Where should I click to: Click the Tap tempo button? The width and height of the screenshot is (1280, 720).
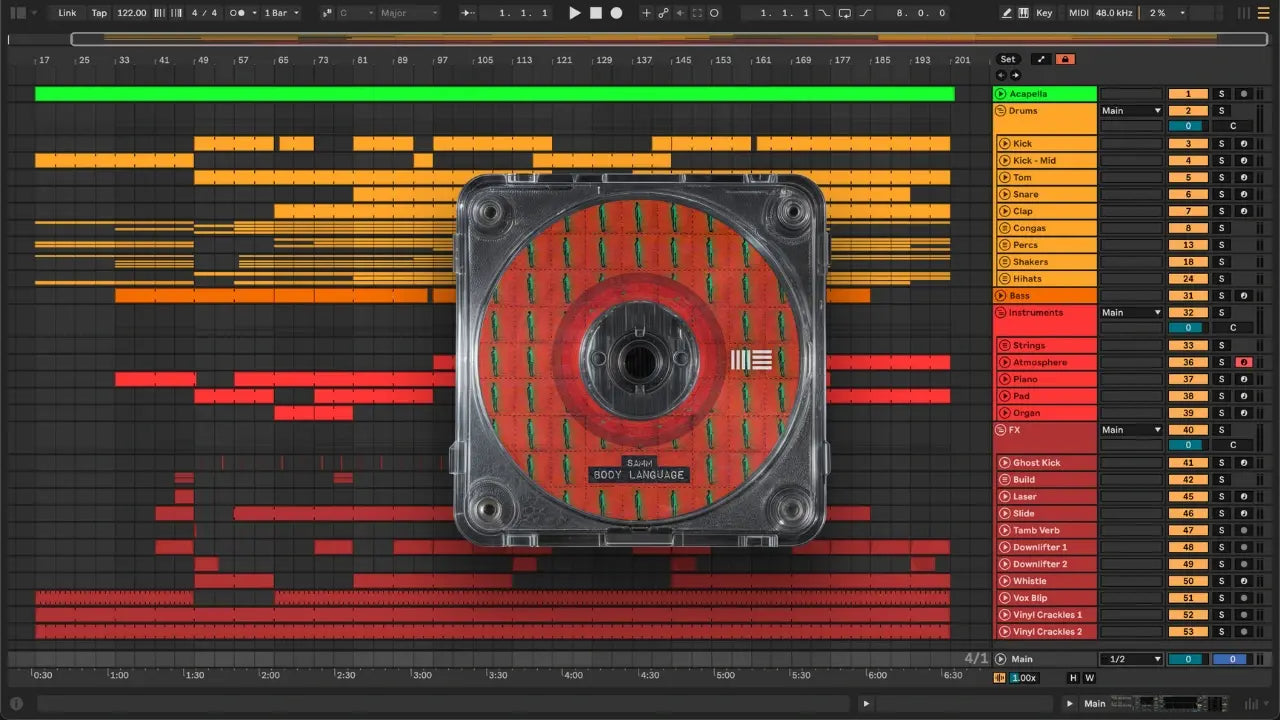click(x=99, y=13)
